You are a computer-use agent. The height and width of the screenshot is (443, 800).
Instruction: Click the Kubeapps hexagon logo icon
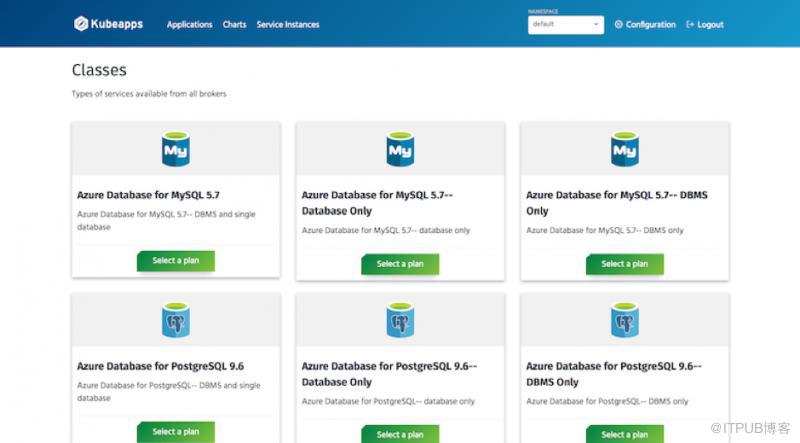[81, 23]
